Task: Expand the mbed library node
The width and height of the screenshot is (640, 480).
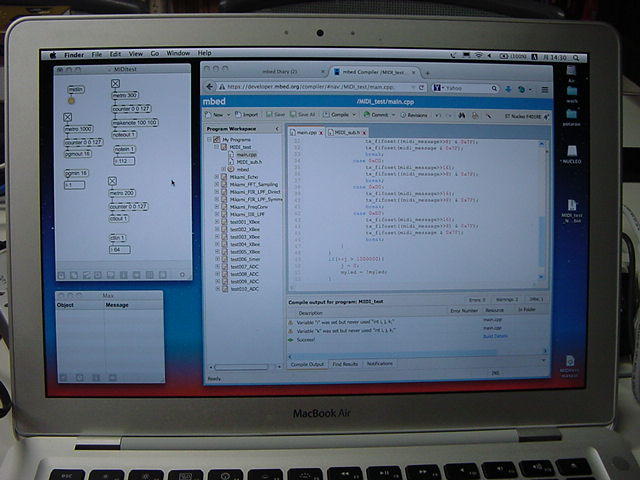Action: click(224, 169)
